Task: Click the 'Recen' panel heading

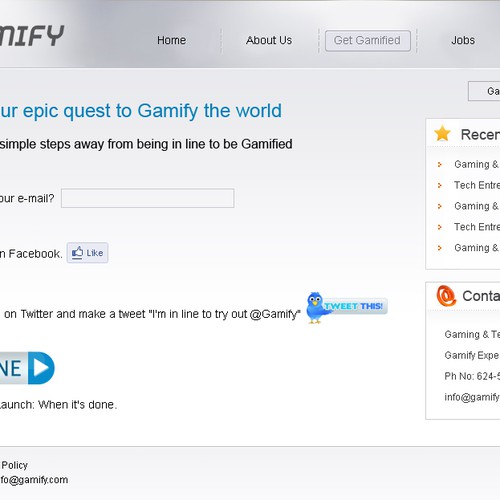Action: pyautogui.click(x=480, y=135)
